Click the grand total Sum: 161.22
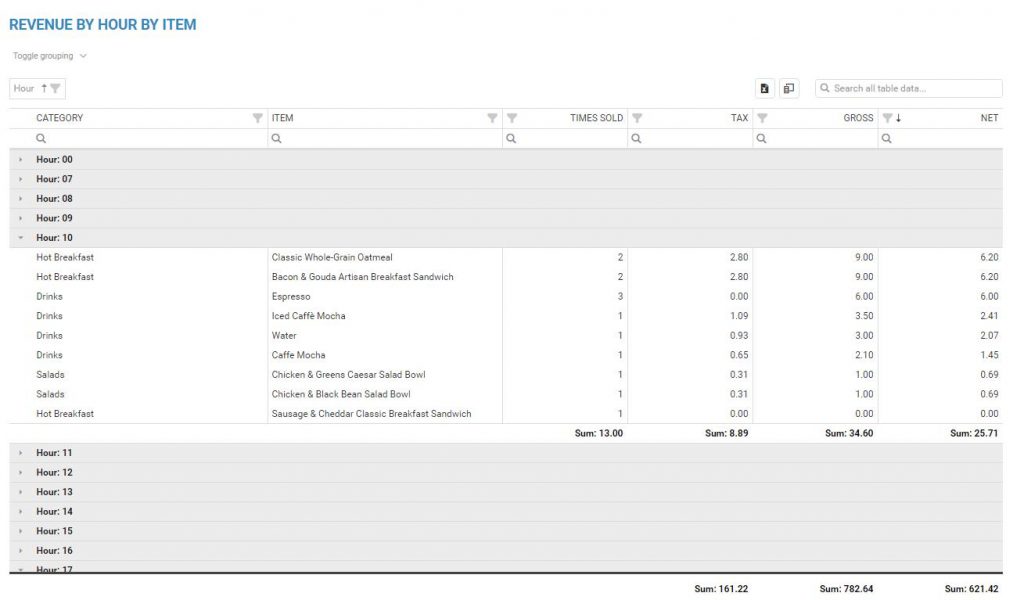Image resolution: width=1024 pixels, height=600 pixels. 721,589
